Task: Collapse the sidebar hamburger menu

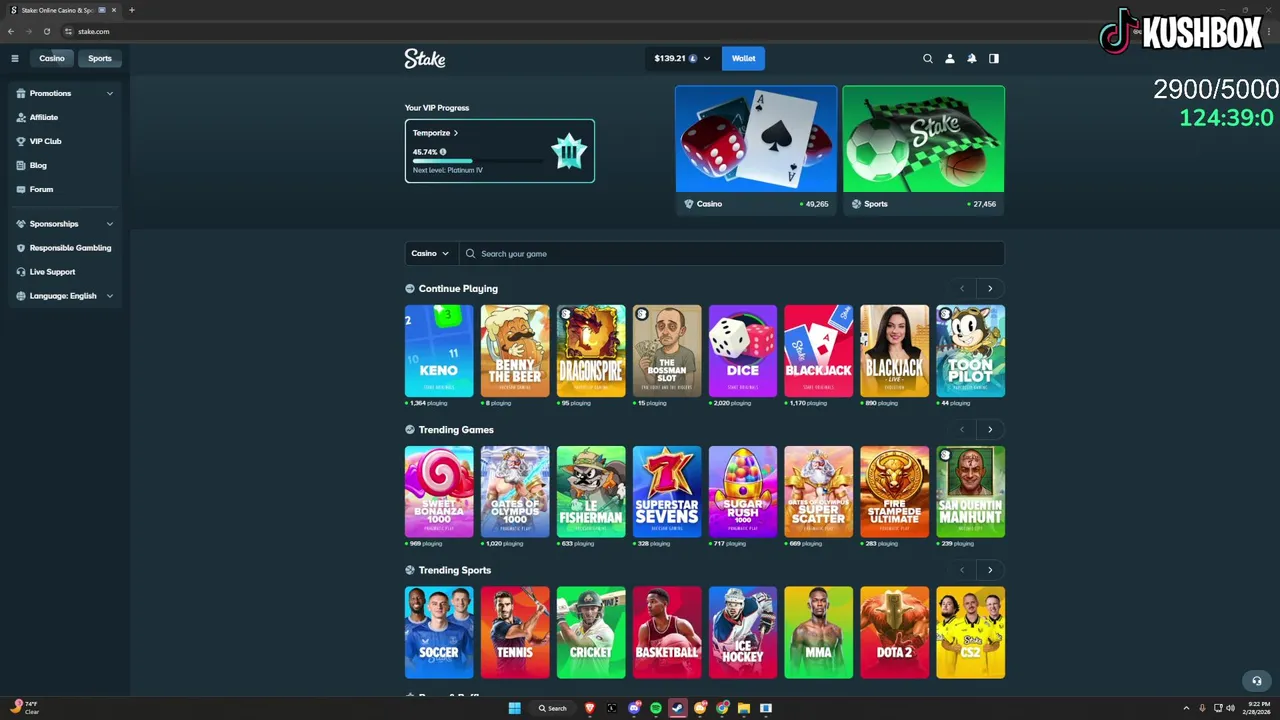Action: (15, 58)
